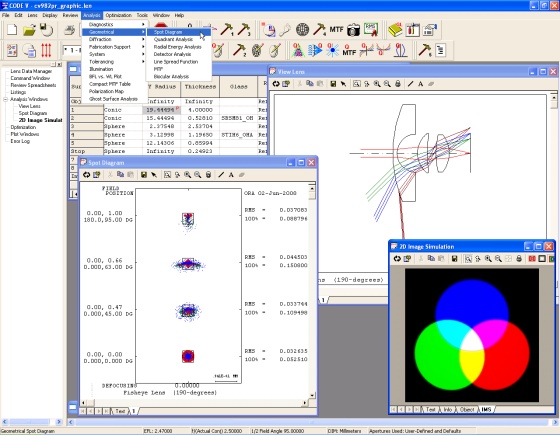Image resolution: width=560 pixels, height=435 pixels.
Task: Click the printer icon in main toolbar
Action: click(69, 30)
